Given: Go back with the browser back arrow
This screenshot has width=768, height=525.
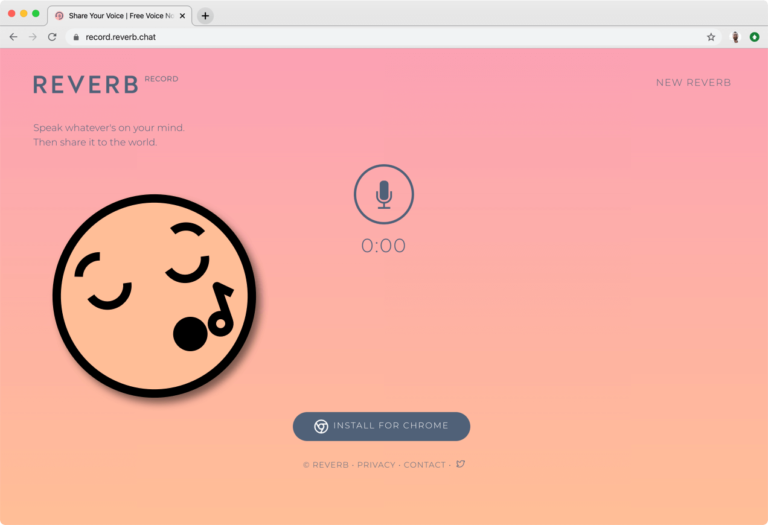Looking at the screenshot, I should click(x=13, y=37).
